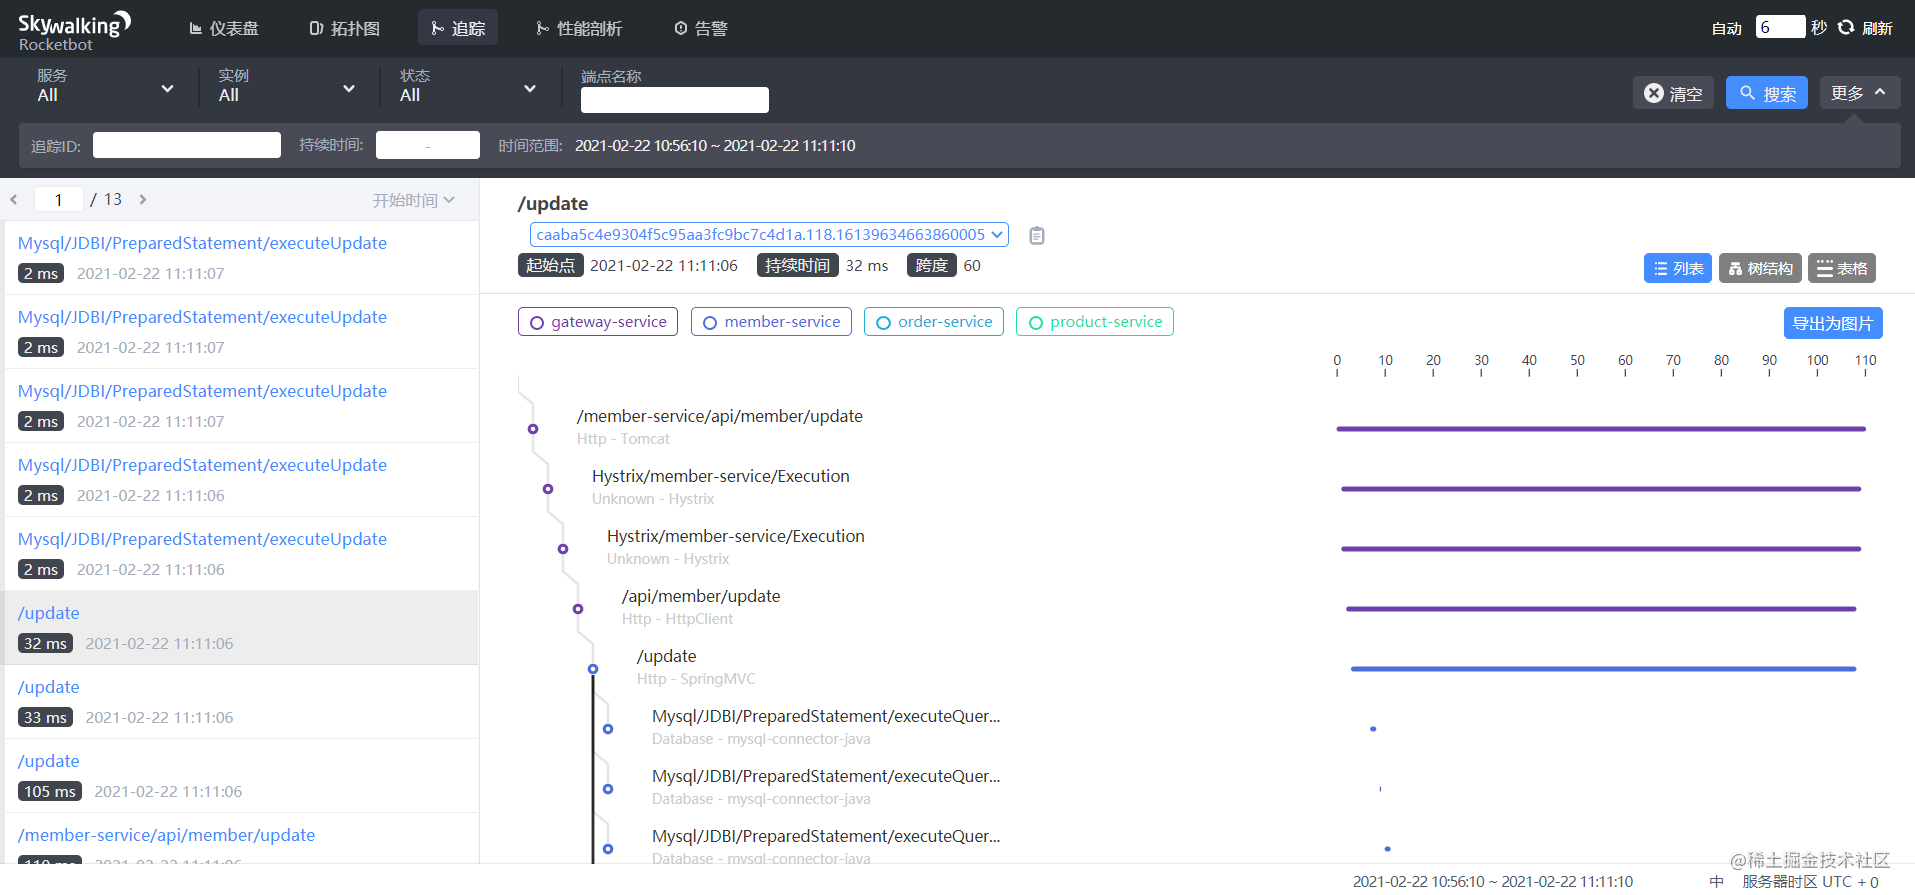The width and height of the screenshot is (1915, 895).
Task: Toggle gateway-service legend filter
Action: 598,322
